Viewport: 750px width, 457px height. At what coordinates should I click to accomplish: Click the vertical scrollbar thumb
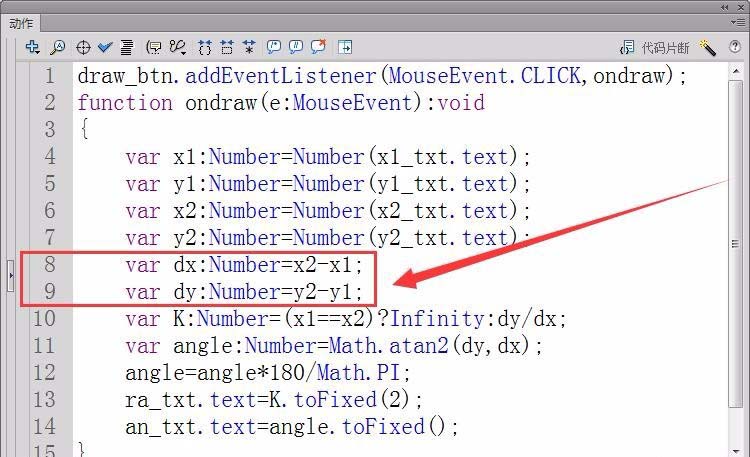(x=736, y=244)
